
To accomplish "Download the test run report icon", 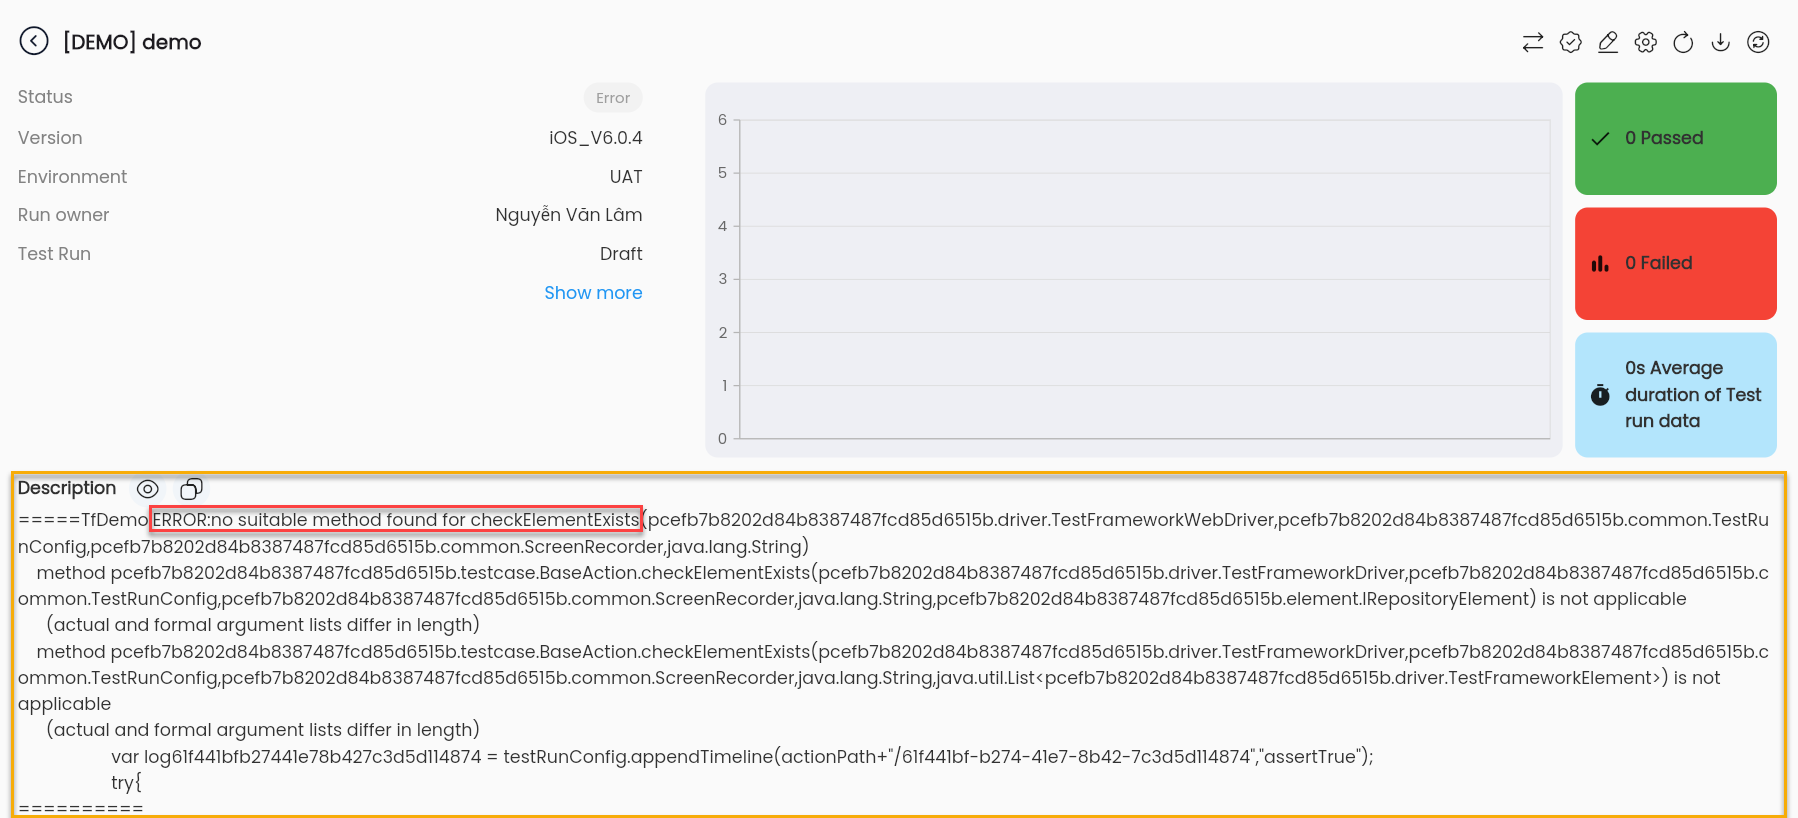I will click(x=1720, y=42).
